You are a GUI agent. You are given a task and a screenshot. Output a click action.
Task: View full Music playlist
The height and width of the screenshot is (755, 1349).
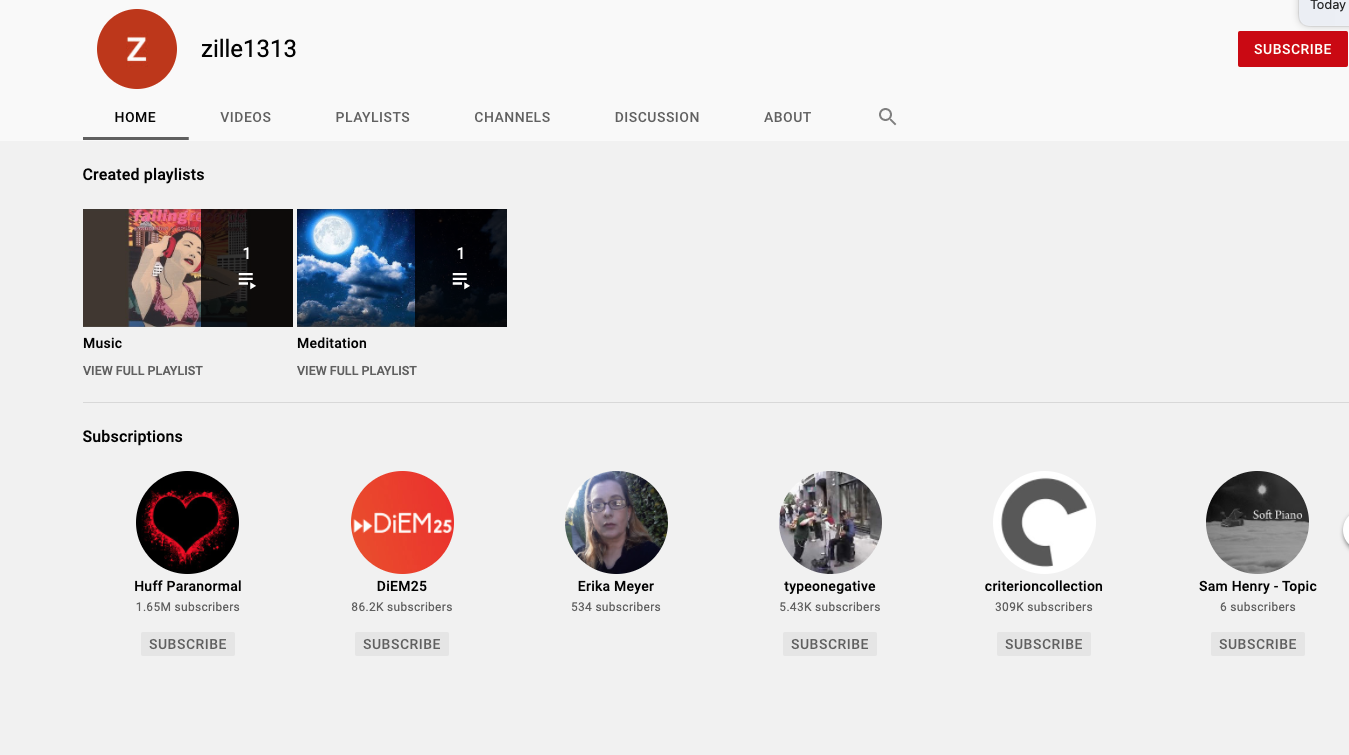[143, 370]
